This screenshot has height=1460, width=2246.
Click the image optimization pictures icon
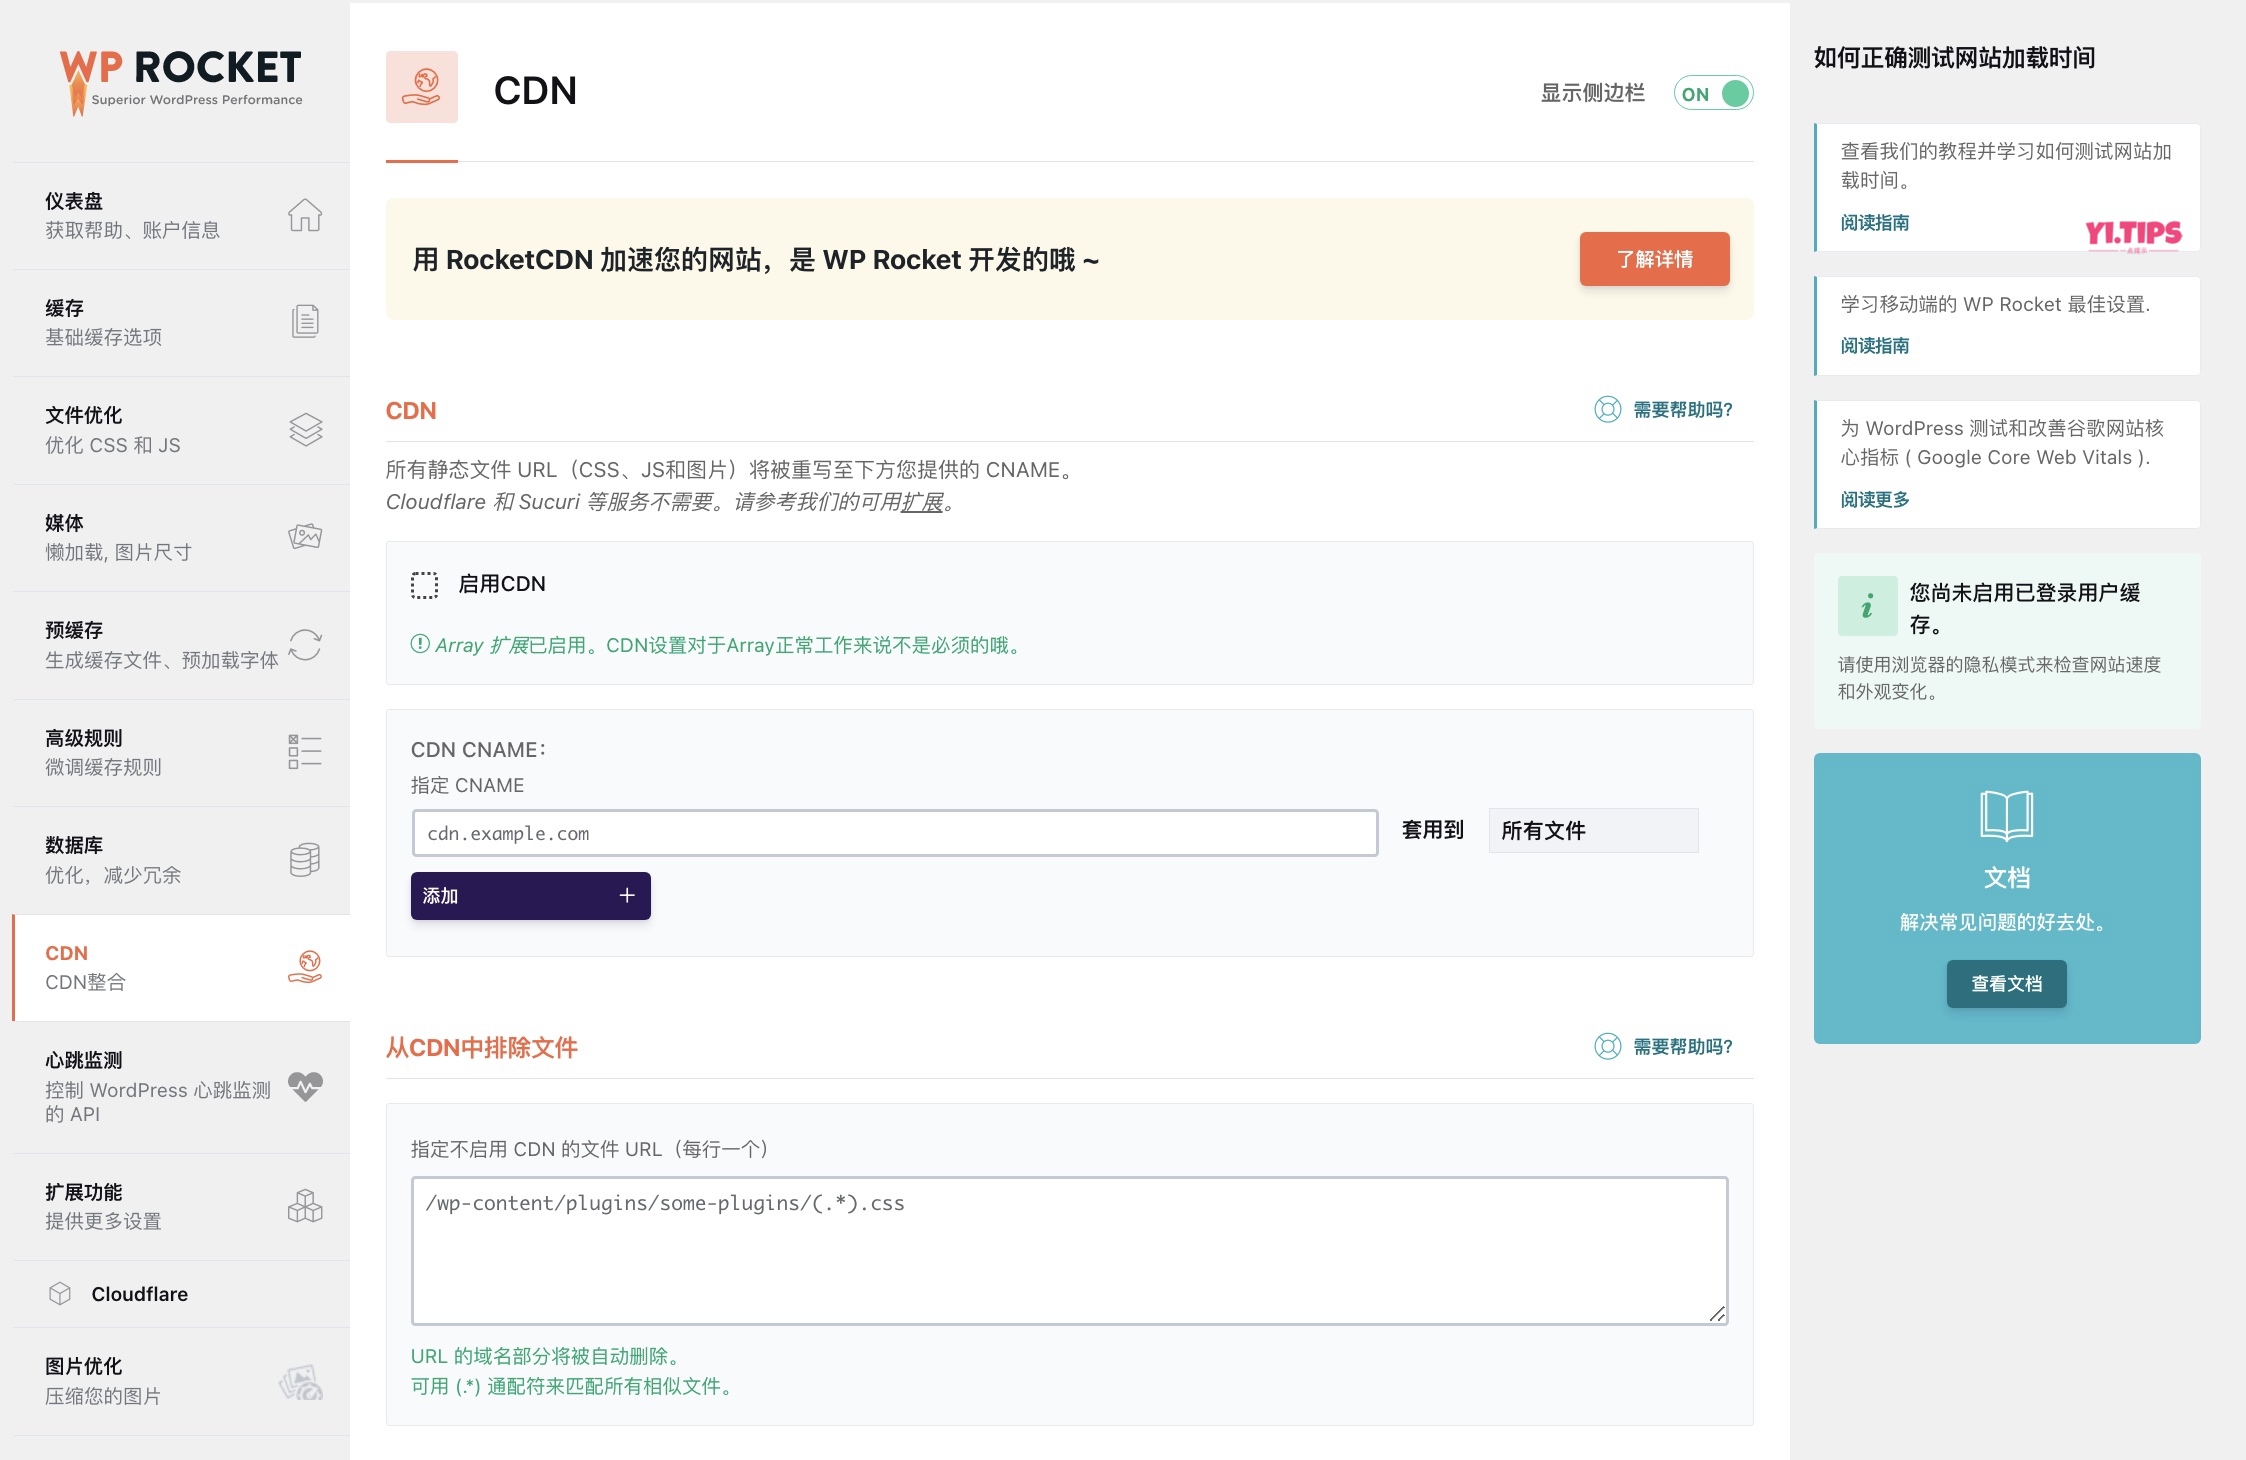tap(301, 1382)
